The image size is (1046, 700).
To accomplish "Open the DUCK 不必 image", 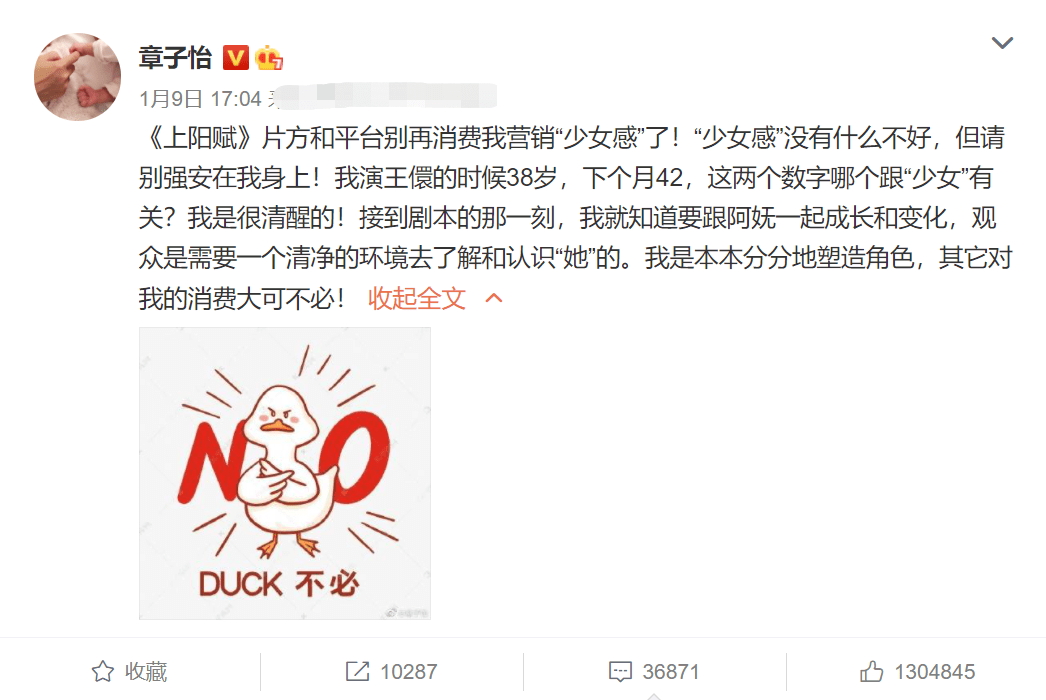I will point(285,473).
